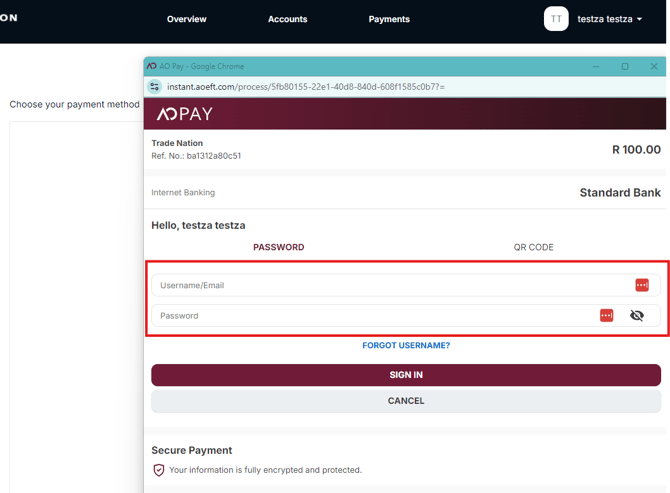This screenshot has height=493, width=670.
Task: Click the secure payment shield icon
Action: [159, 470]
